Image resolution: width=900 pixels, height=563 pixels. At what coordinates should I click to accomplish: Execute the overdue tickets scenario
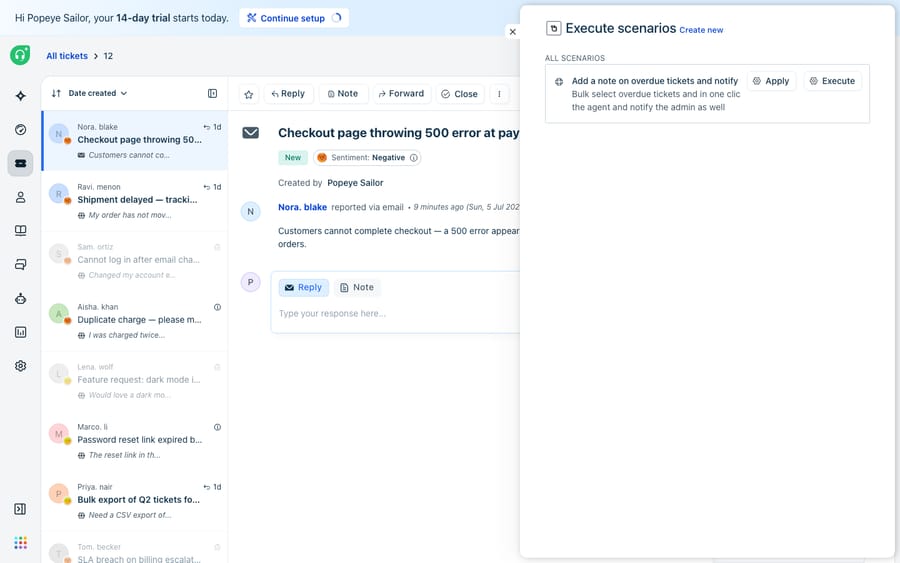832,81
